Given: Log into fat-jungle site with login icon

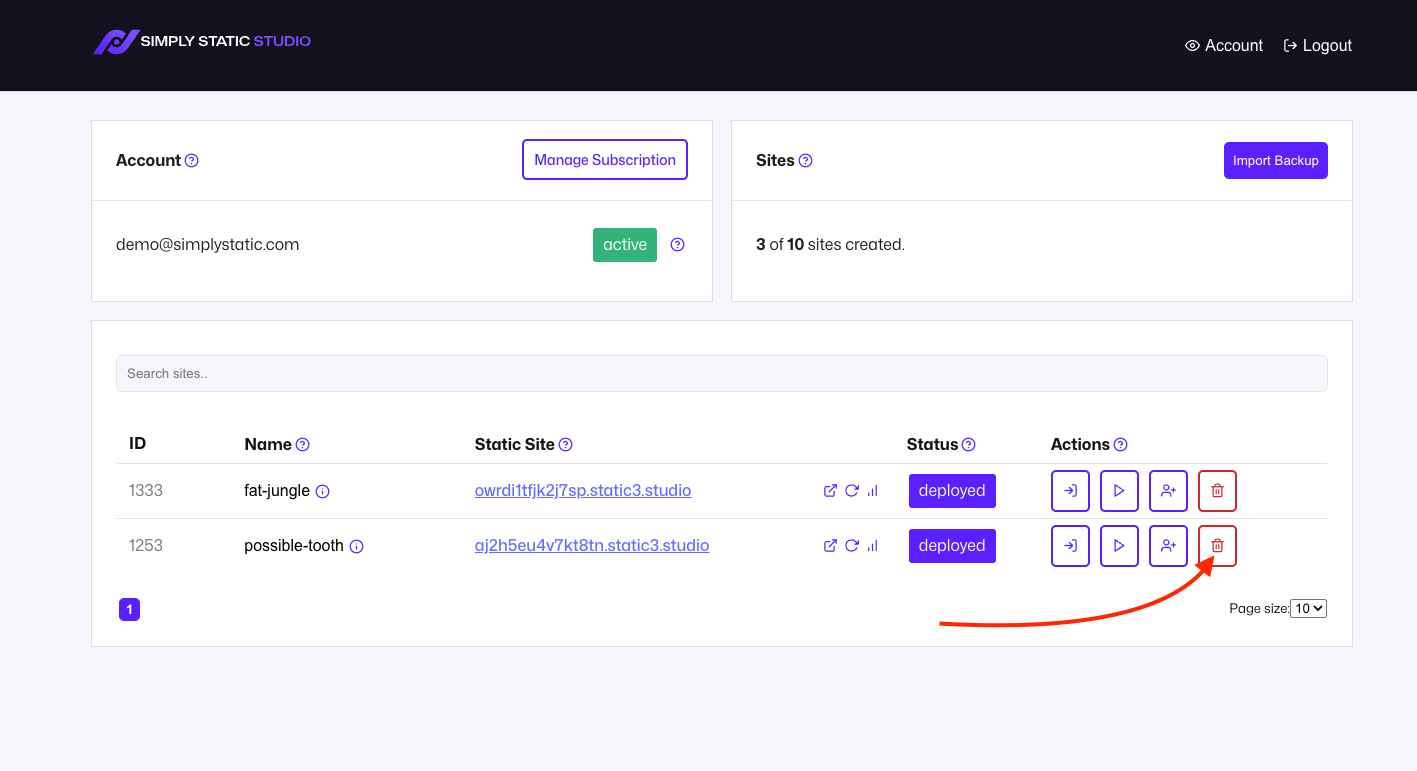Looking at the screenshot, I should [x=1070, y=491].
